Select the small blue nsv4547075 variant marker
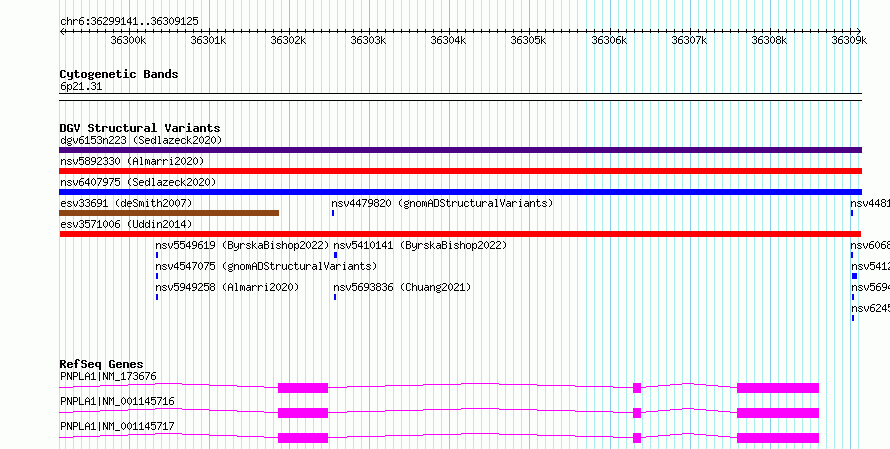 click(157, 276)
